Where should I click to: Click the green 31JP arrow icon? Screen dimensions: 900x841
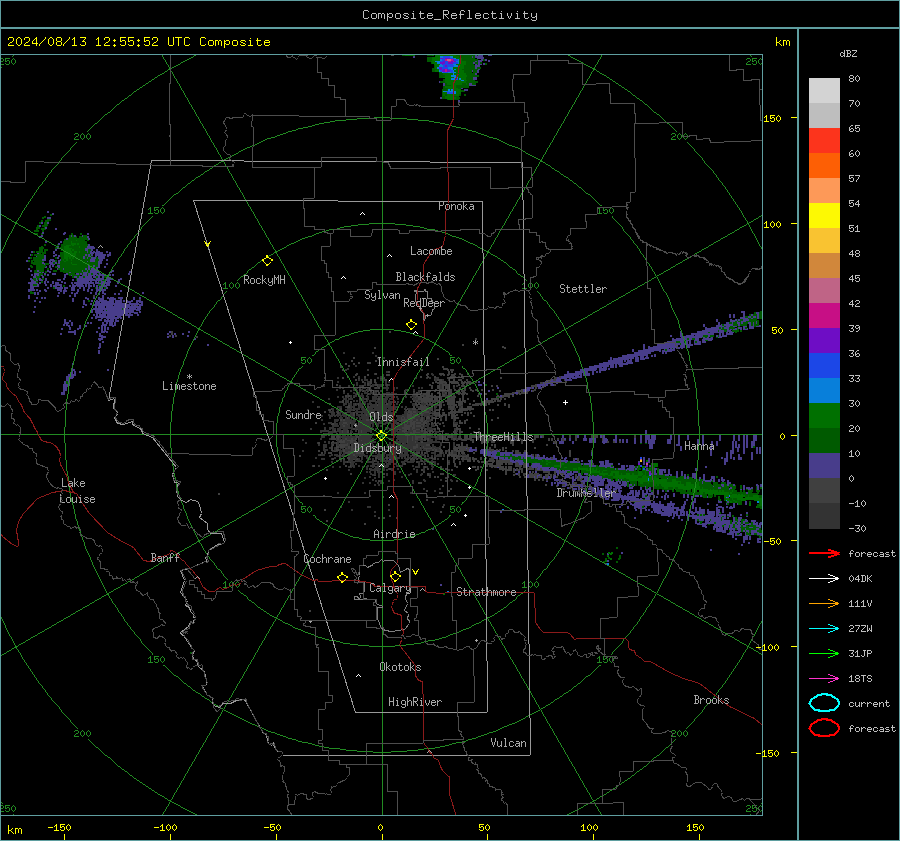click(x=824, y=653)
